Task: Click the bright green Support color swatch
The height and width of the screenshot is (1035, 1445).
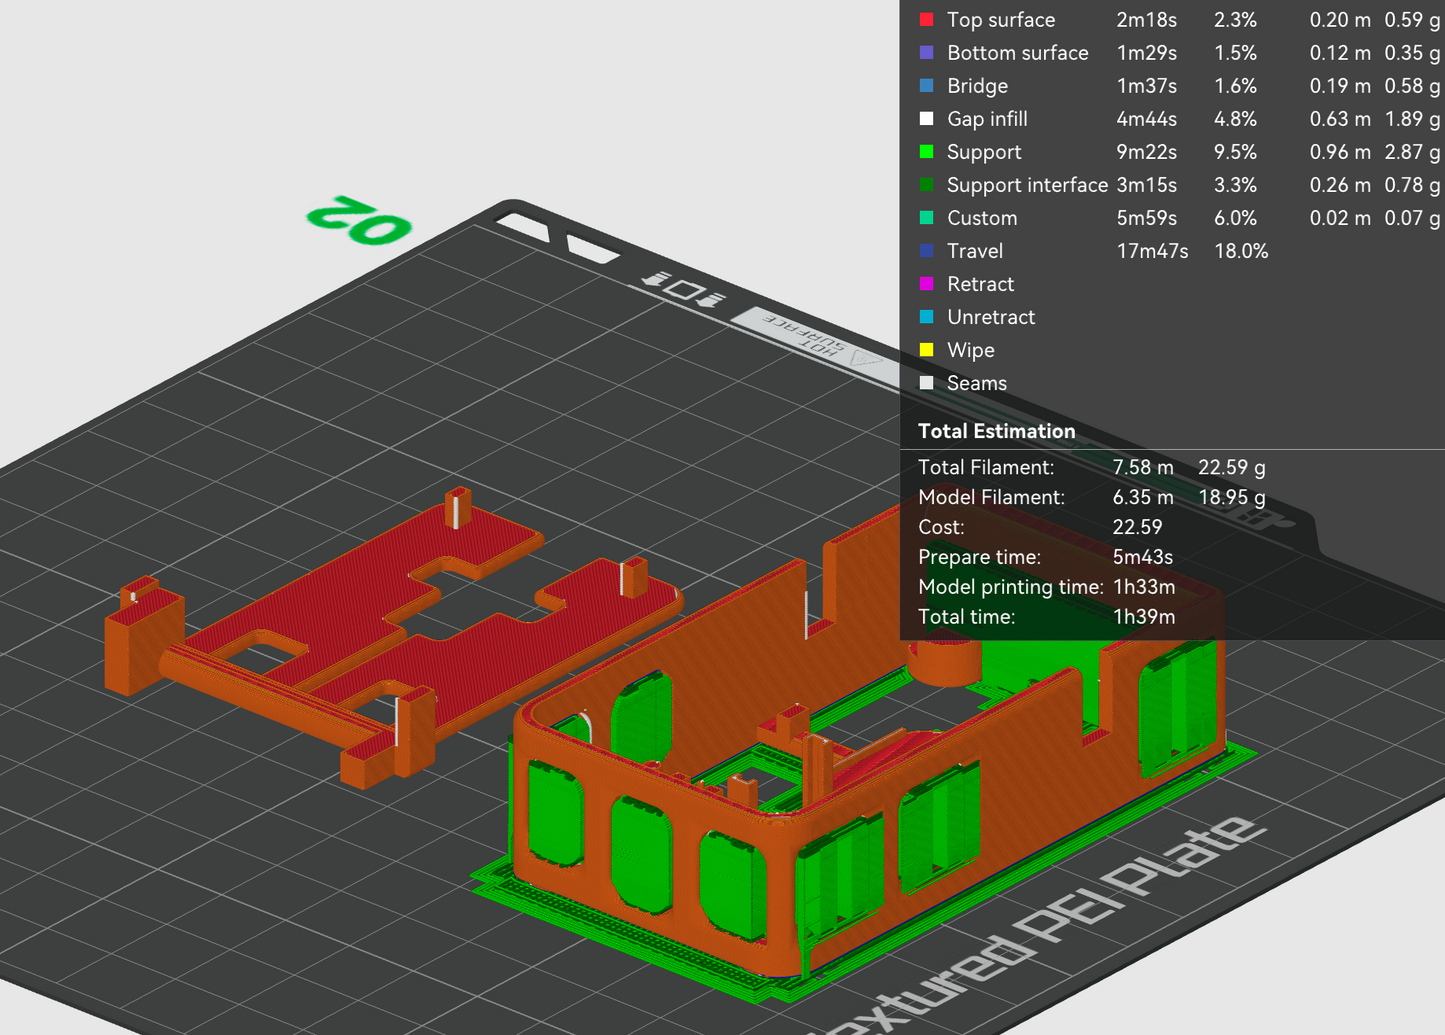Action: [x=926, y=151]
